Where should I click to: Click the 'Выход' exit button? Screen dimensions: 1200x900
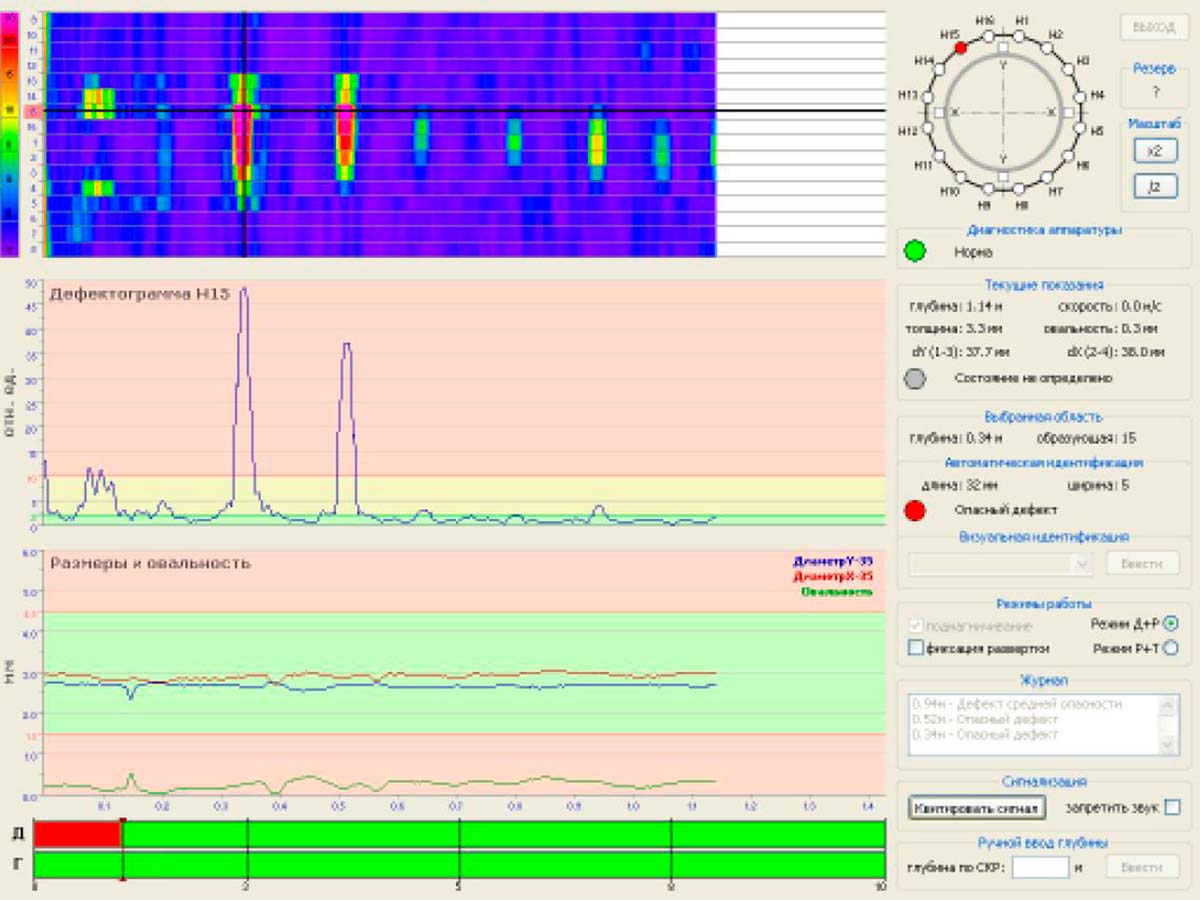(x=1154, y=28)
